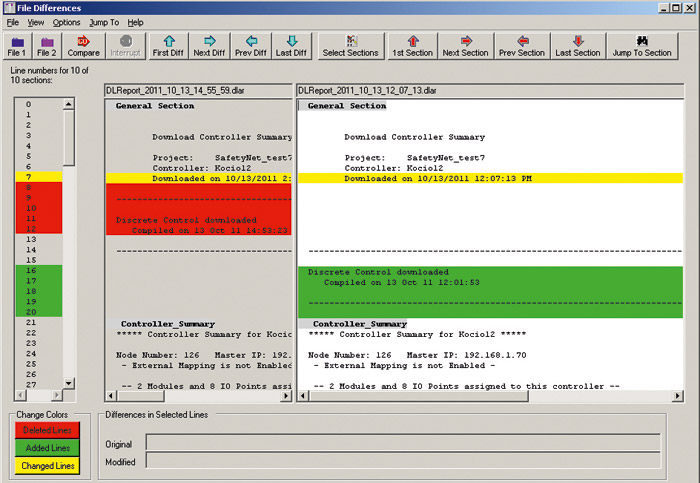Click the Added Lines green swatch

click(x=46, y=448)
